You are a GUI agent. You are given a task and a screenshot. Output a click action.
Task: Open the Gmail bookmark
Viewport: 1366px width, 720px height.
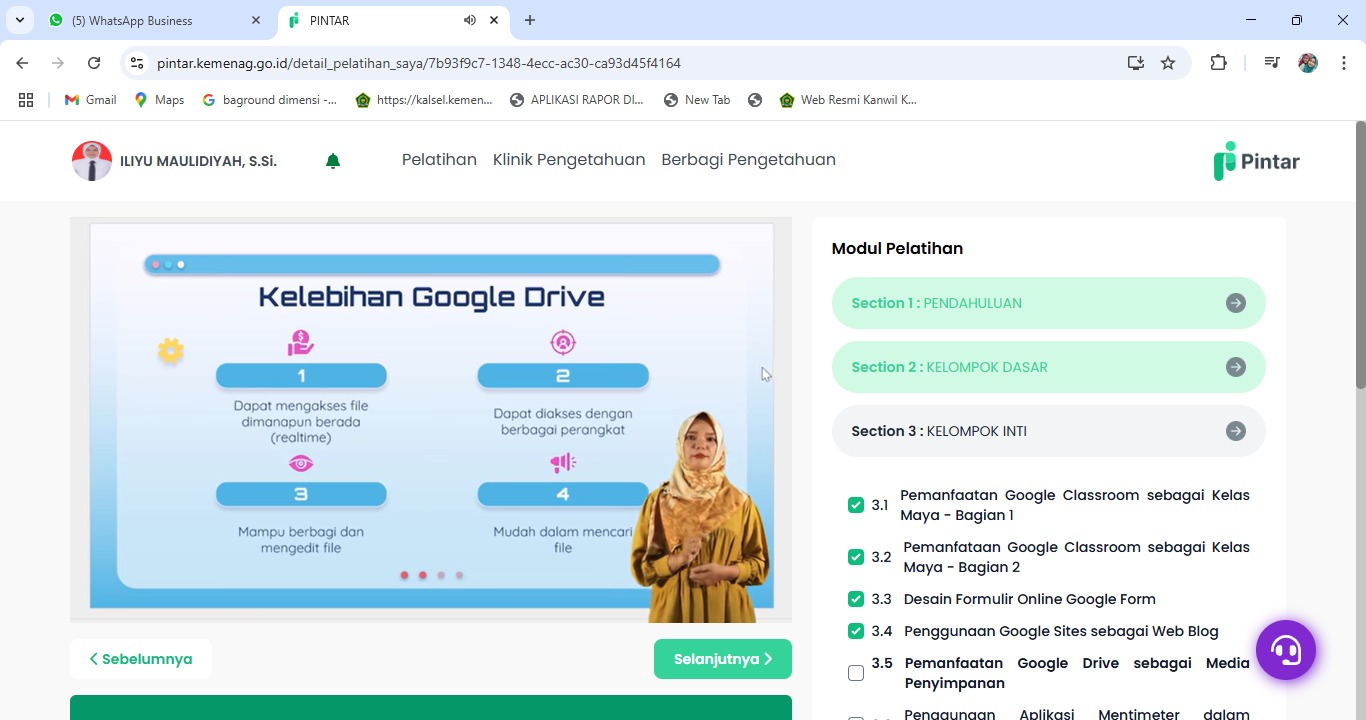(x=90, y=100)
